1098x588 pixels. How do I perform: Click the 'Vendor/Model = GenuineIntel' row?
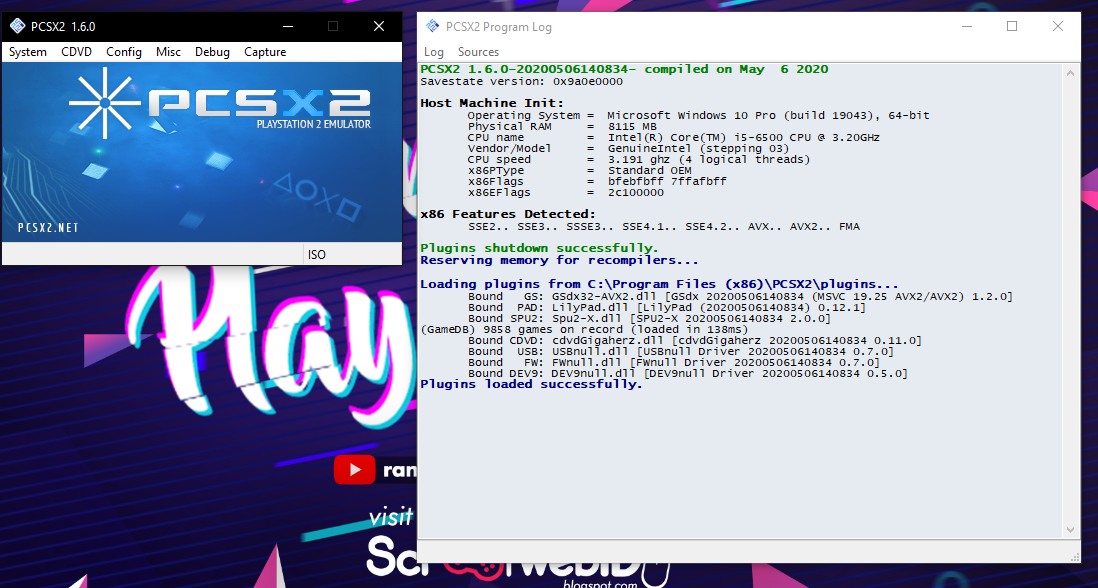tap(628, 148)
